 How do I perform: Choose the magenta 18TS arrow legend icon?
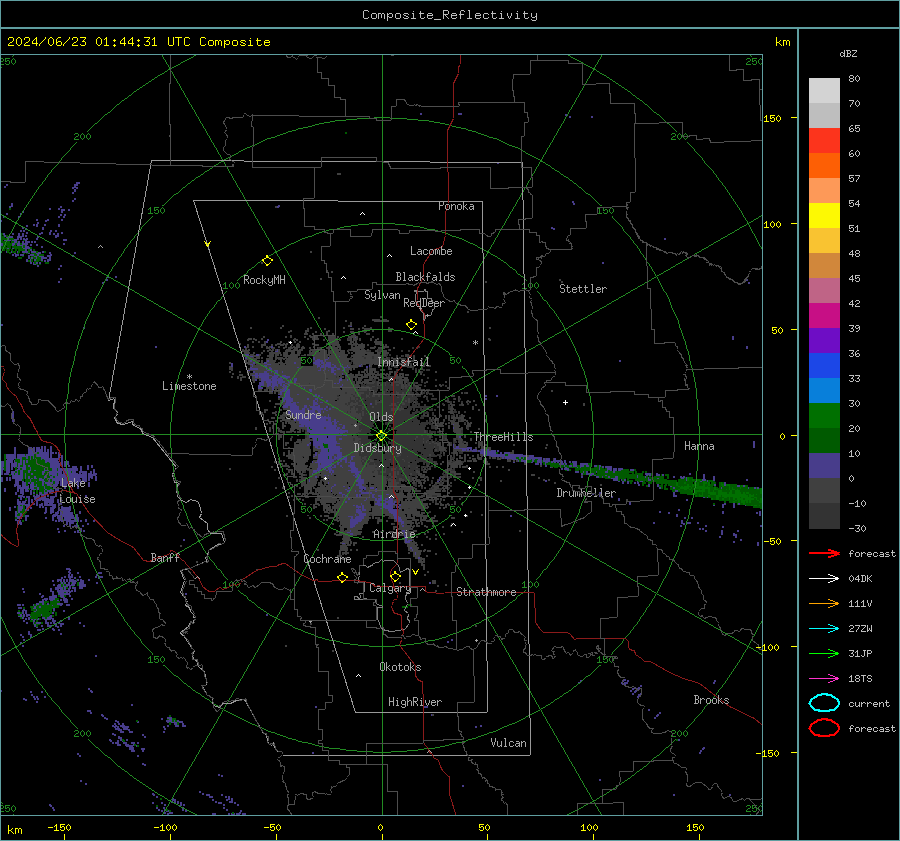click(824, 678)
